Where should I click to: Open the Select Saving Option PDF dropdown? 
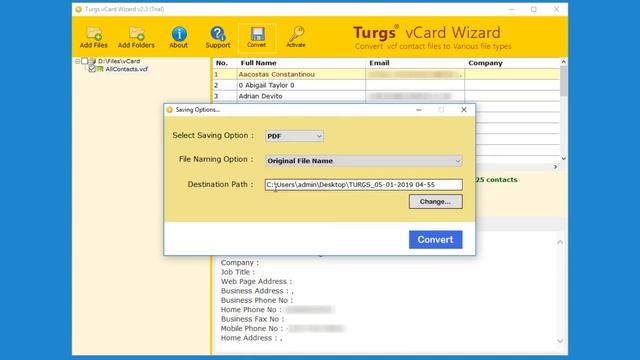point(294,136)
